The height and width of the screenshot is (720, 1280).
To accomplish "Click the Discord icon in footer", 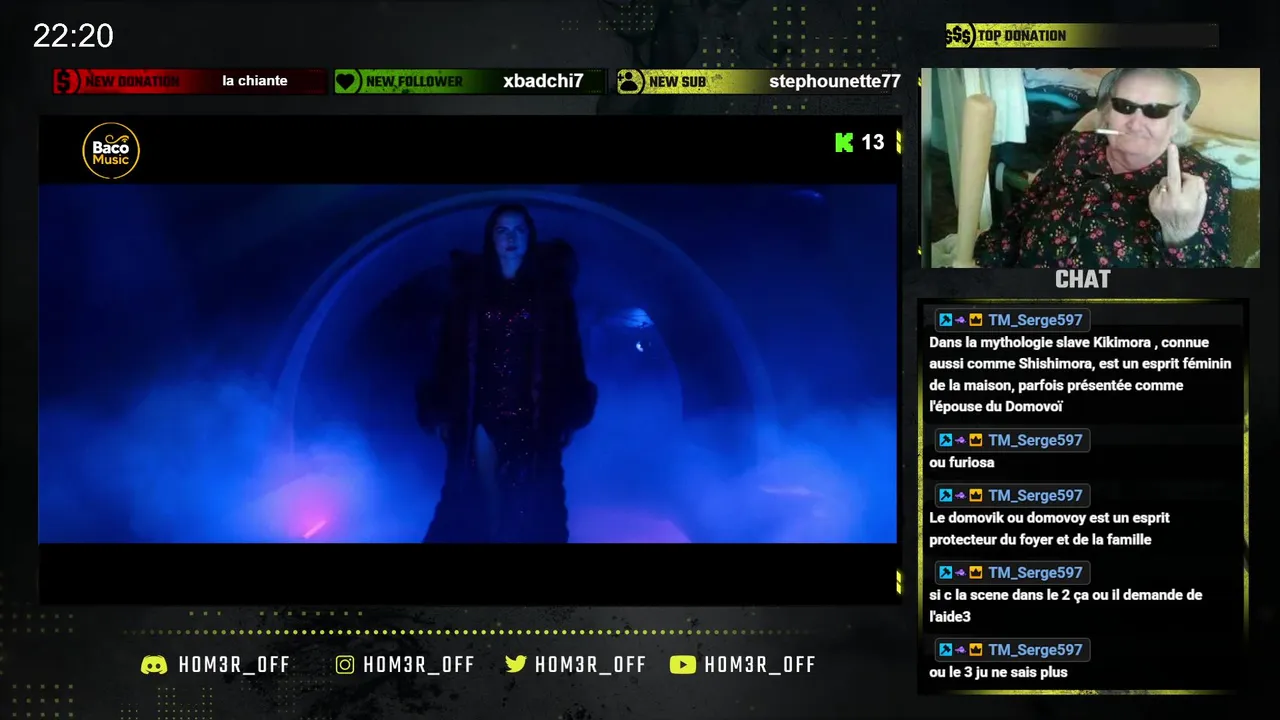I will (x=154, y=665).
